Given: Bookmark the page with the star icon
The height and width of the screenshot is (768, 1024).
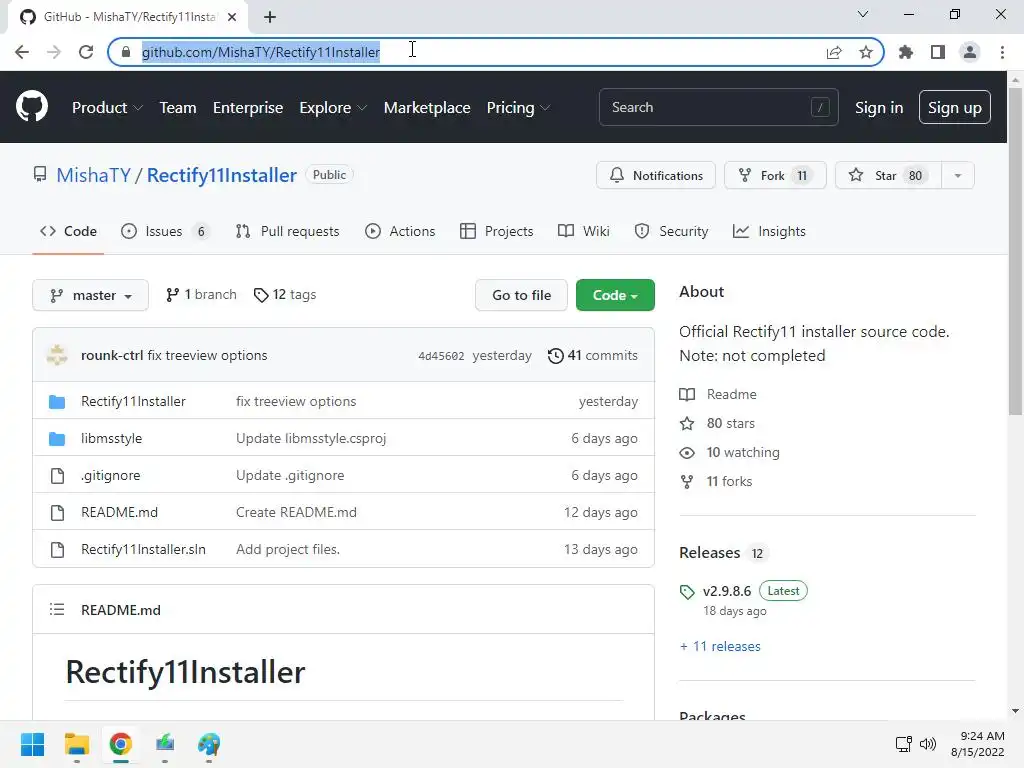Looking at the screenshot, I should pos(866,52).
